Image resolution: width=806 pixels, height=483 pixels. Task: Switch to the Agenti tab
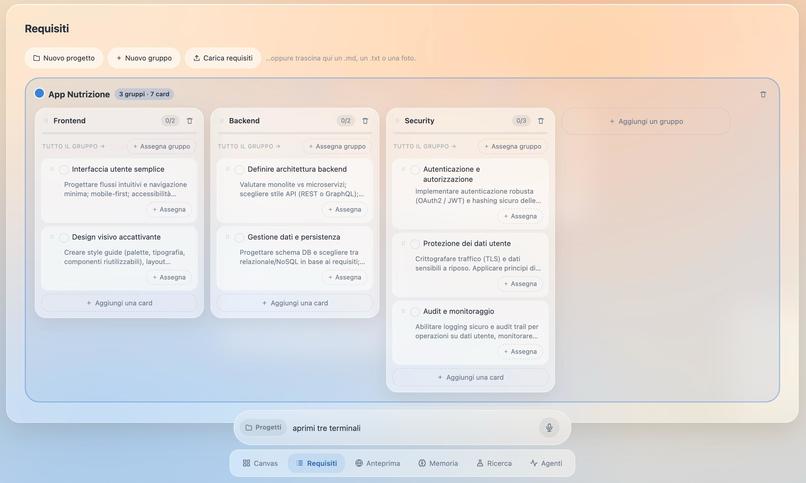coord(546,463)
